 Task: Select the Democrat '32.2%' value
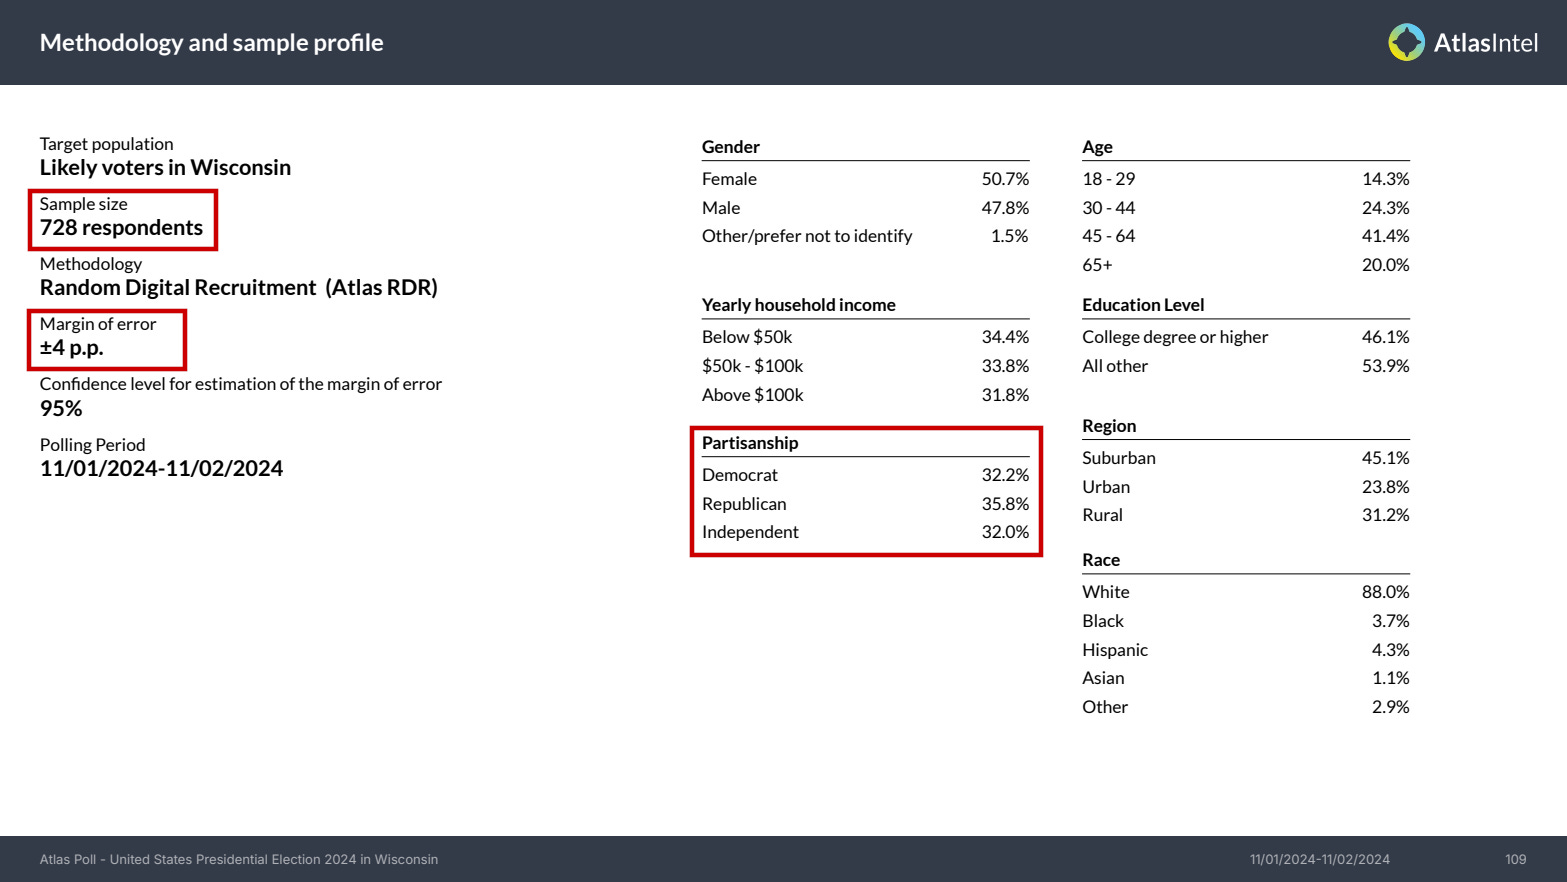1005,475
